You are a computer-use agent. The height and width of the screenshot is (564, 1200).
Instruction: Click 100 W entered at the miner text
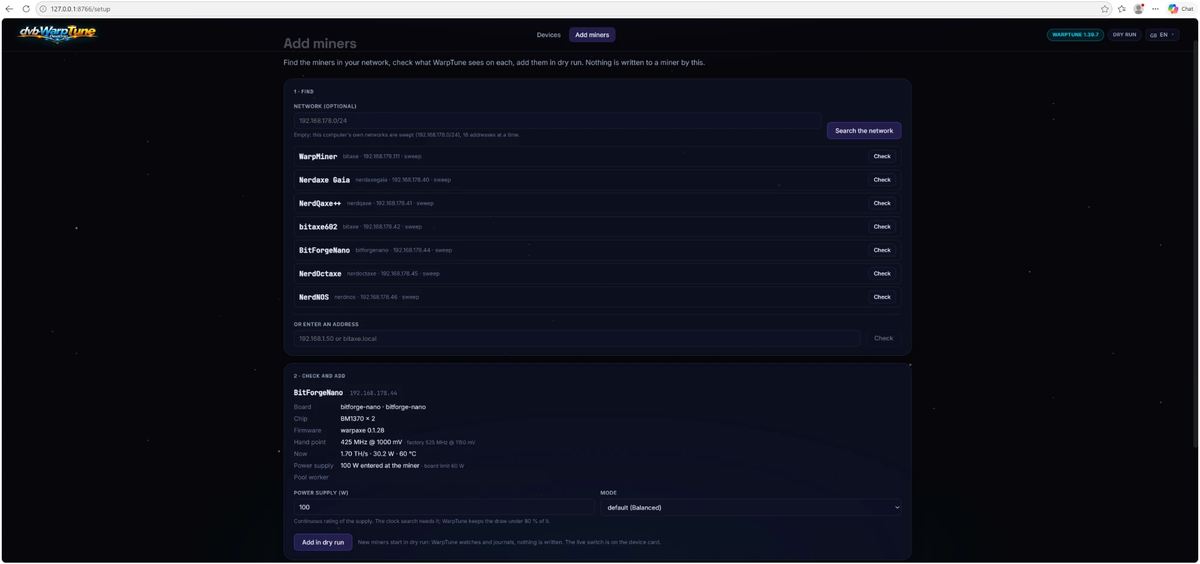click(380, 465)
